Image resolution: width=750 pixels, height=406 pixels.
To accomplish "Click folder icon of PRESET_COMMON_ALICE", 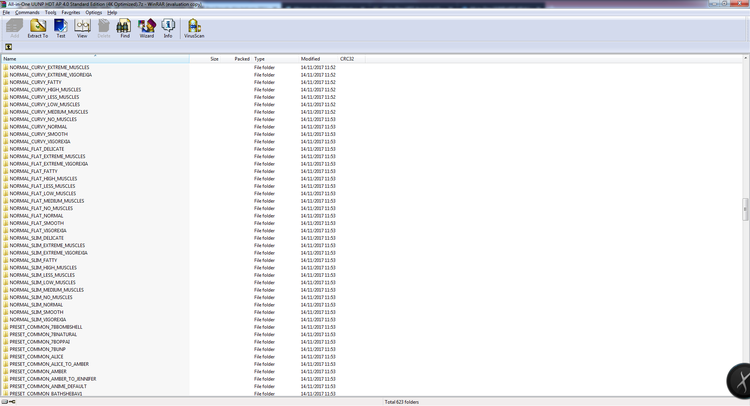I will pyautogui.click(x=6, y=356).
